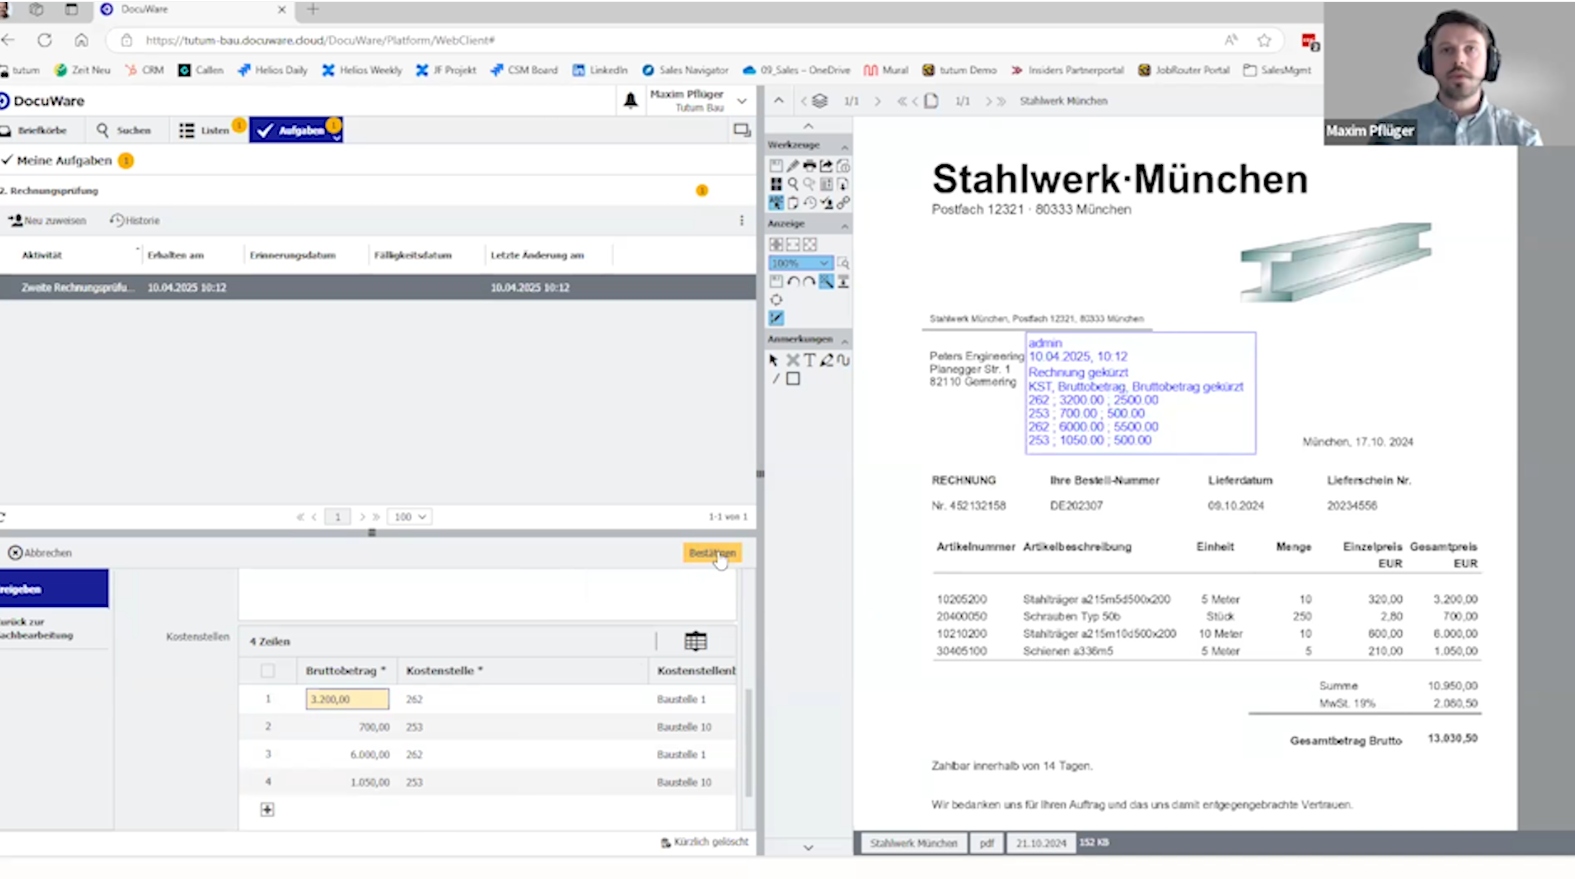
Task: Select the arrow pointer annotation tool
Action: click(774, 360)
